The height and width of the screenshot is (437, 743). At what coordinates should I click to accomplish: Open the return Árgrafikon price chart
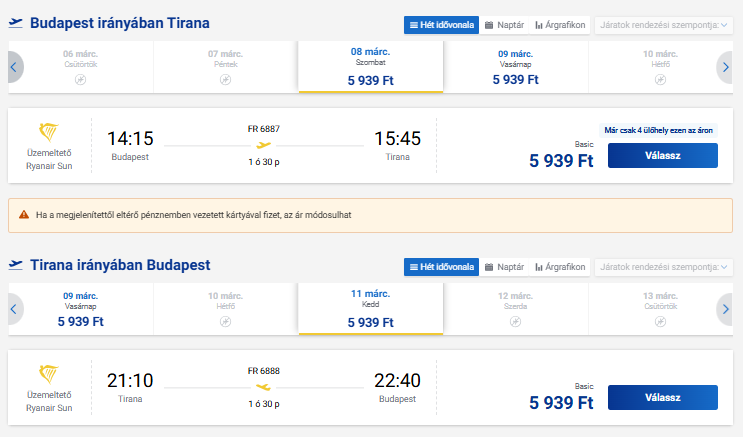(560, 267)
